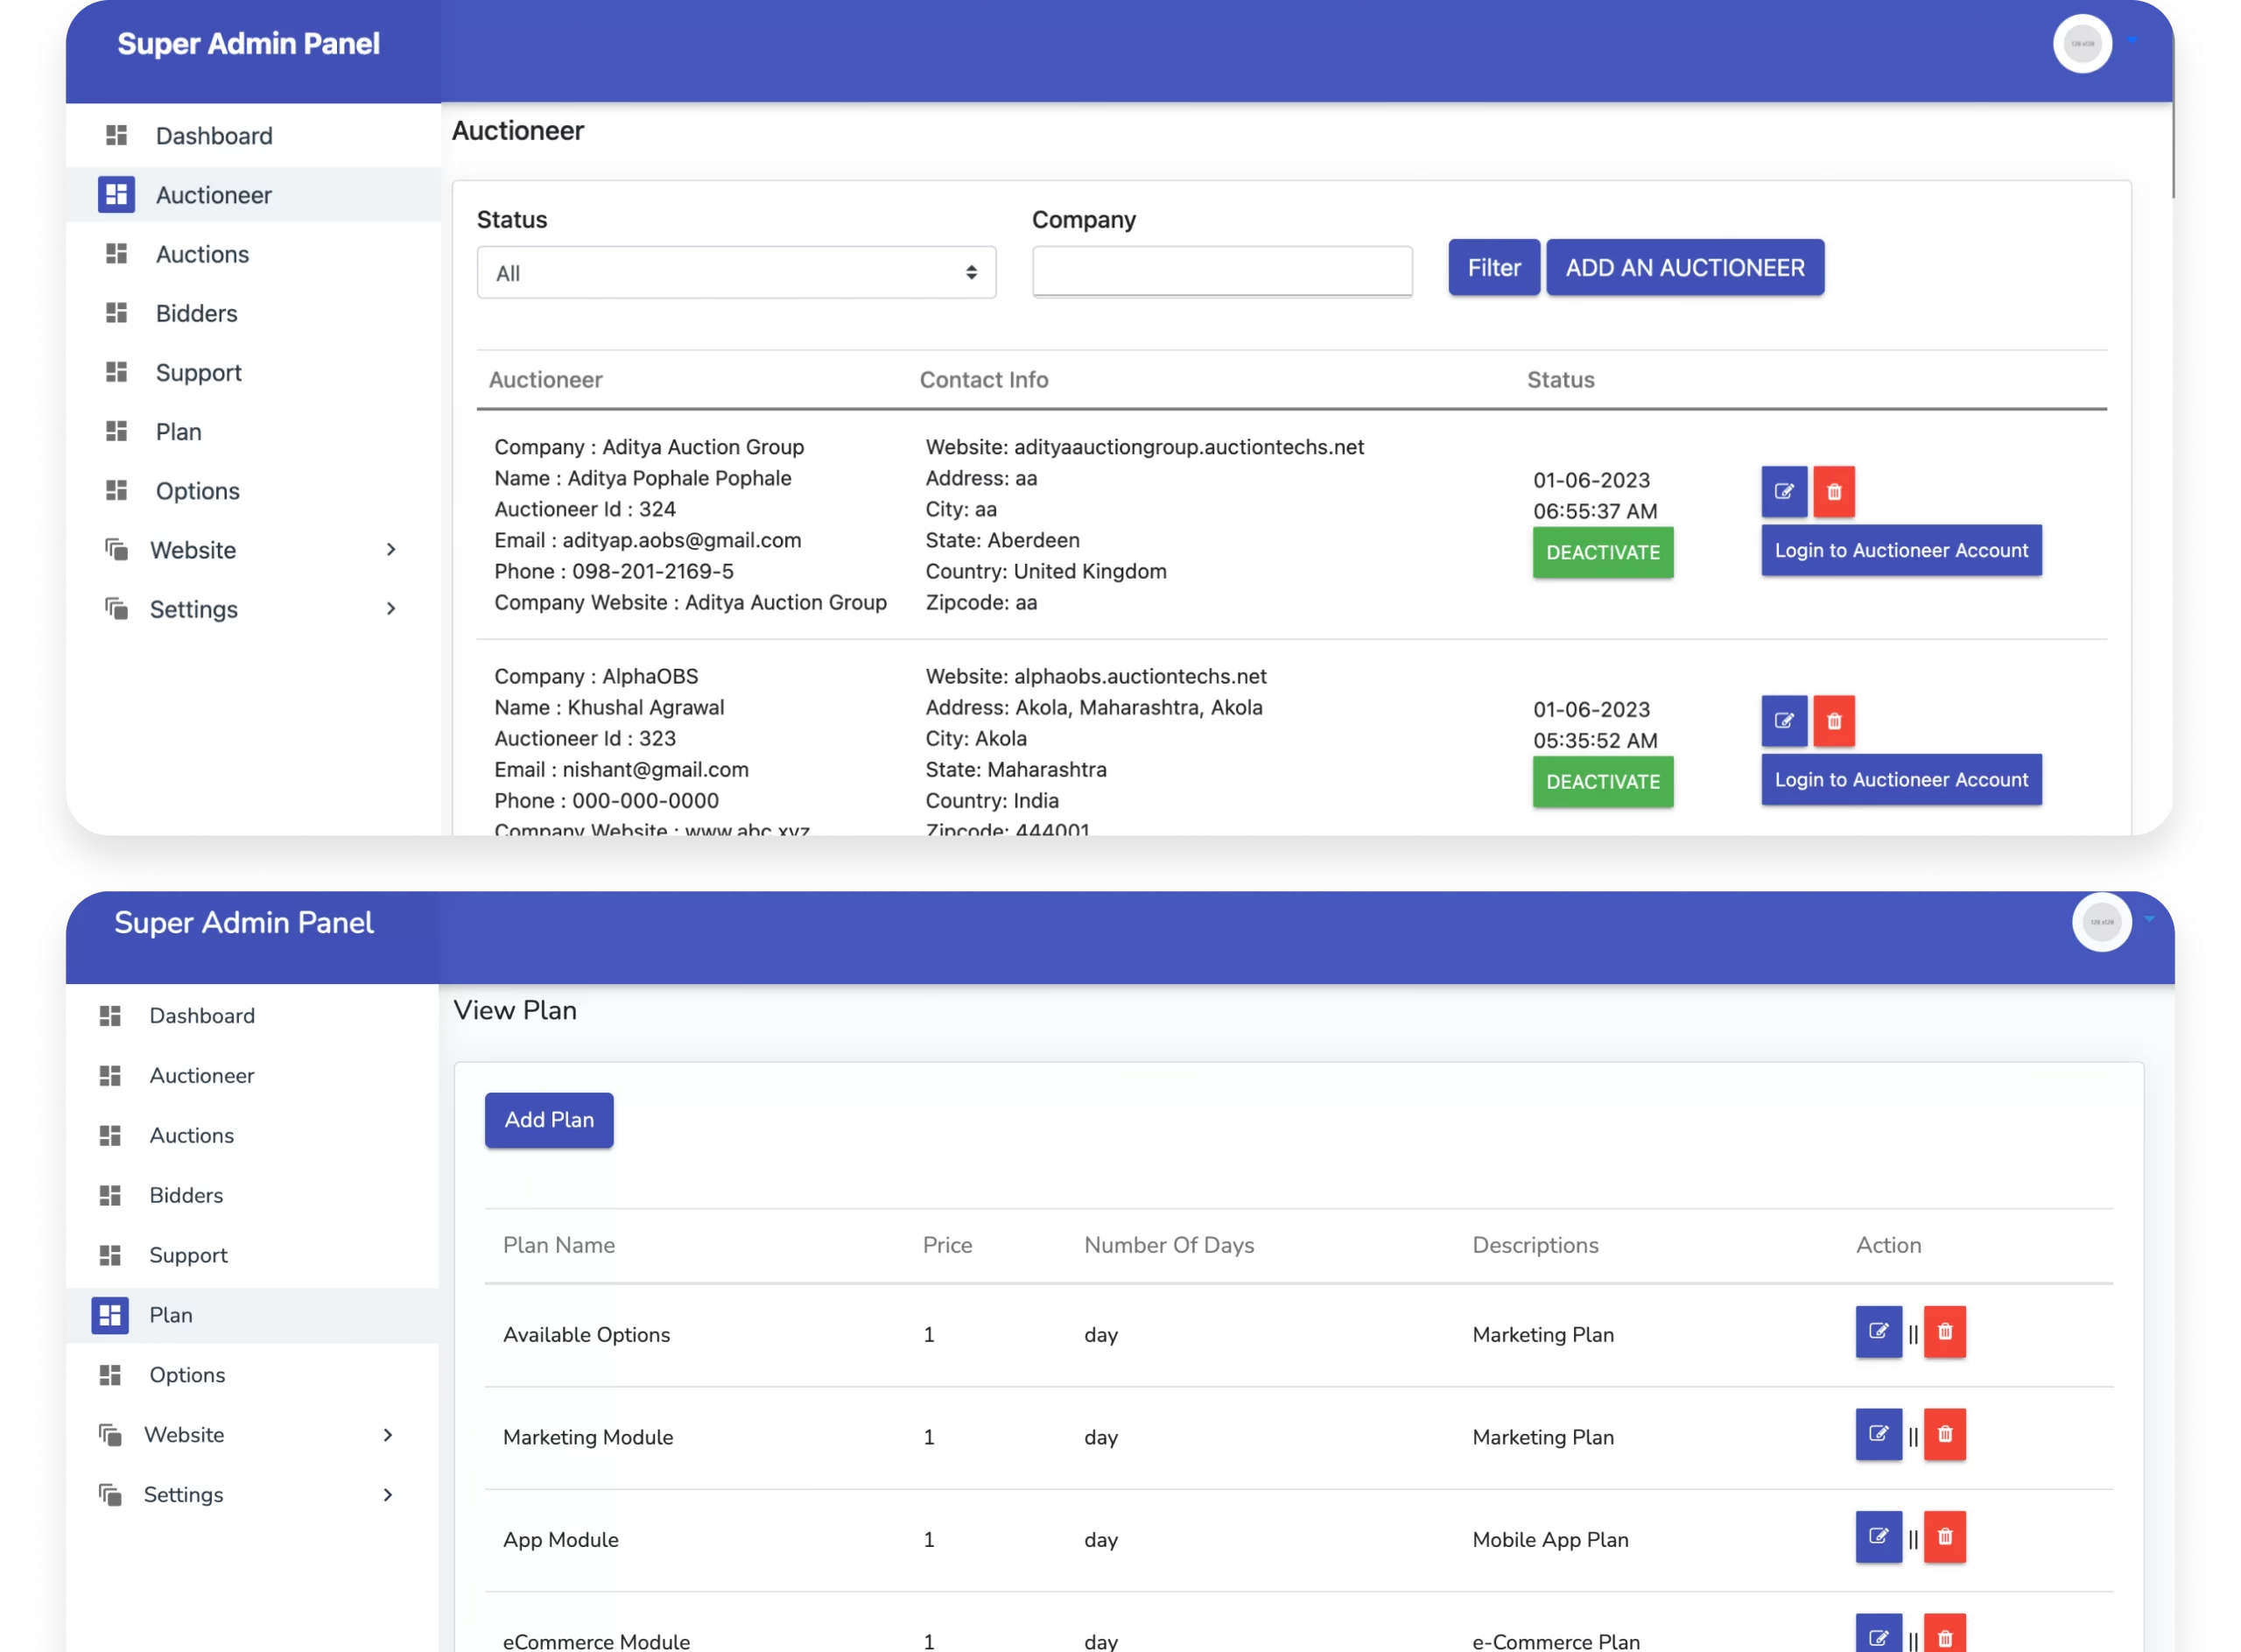Delete the AlphaOBS auctioneer entry
The width and height of the screenshot is (2241, 1652).
pyautogui.click(x=1833, y=720)
